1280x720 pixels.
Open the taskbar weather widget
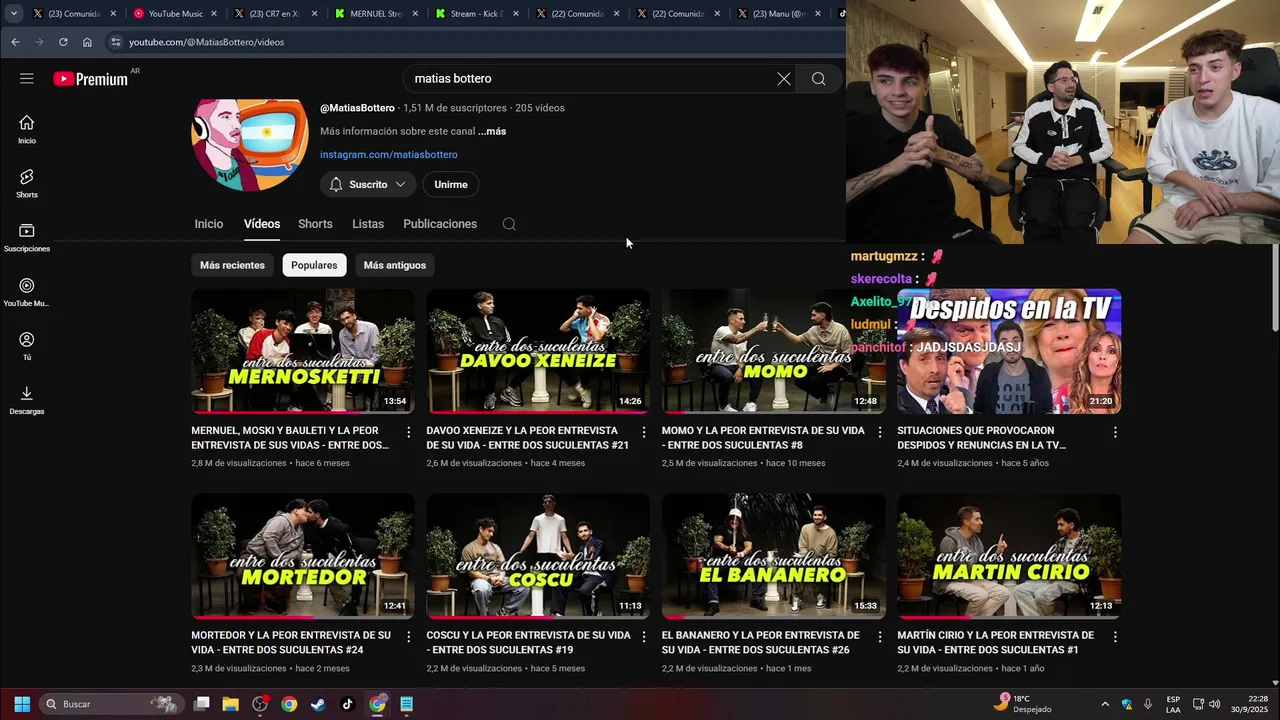(1022, 704)
